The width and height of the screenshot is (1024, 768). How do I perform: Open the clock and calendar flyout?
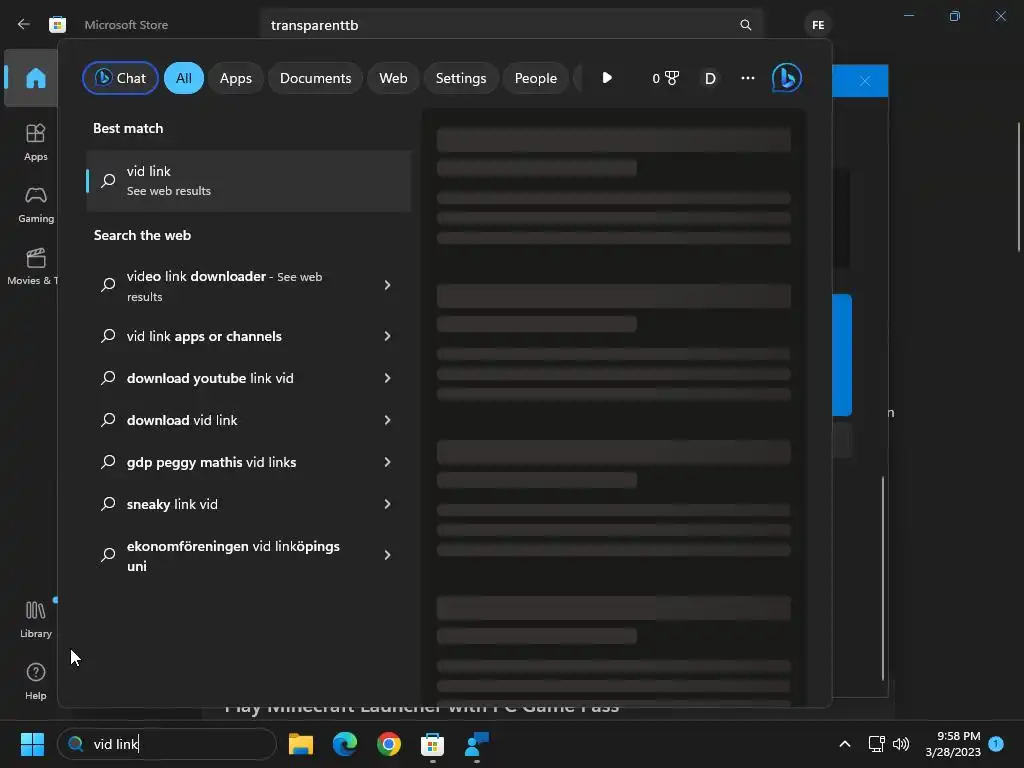tap(953, 744)
